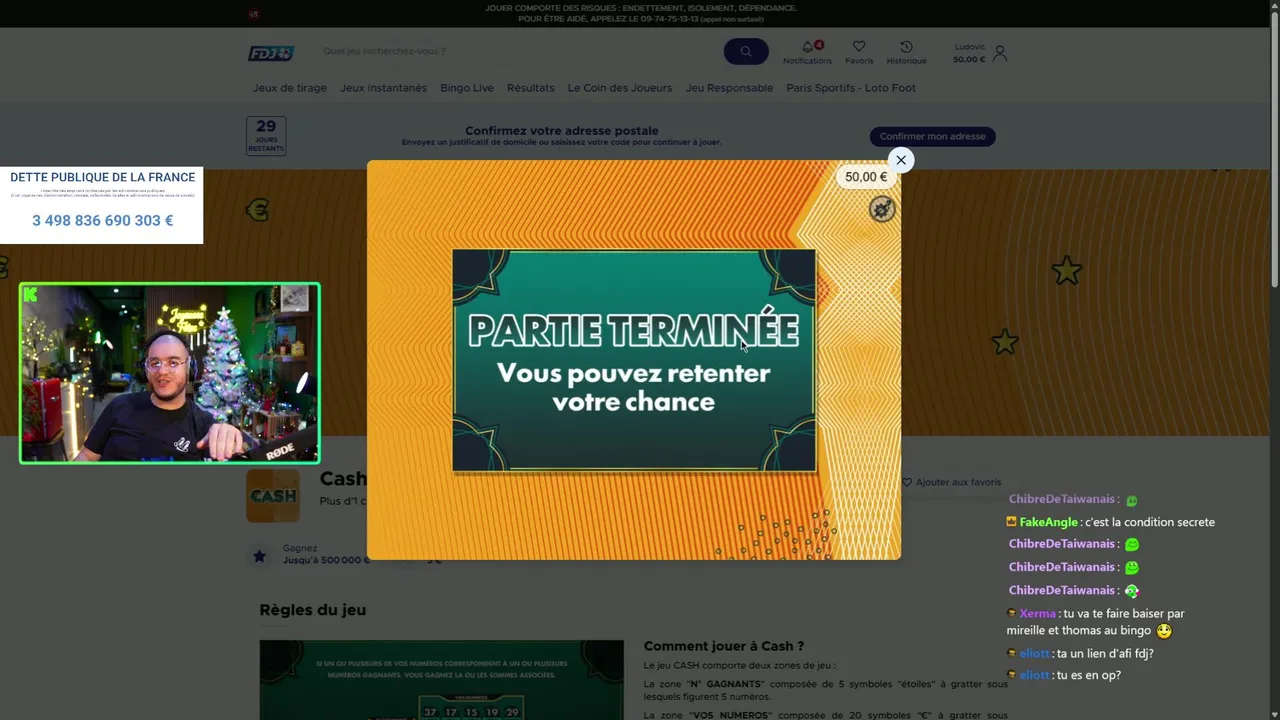Open Ludovic account profile icon

tap(1000, 53)
